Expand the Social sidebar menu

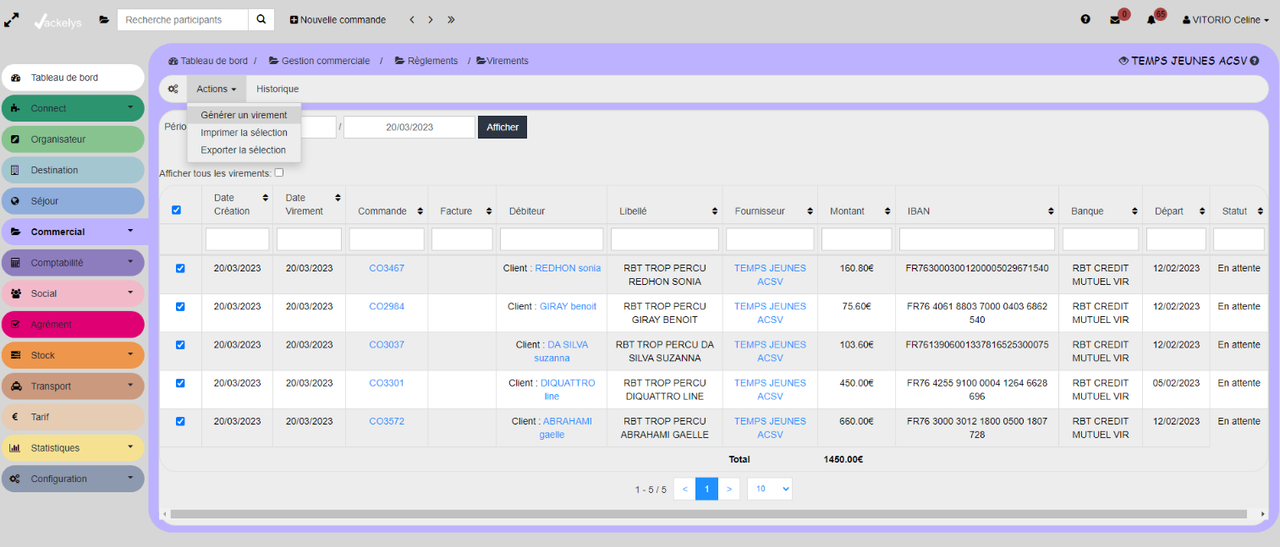tap(73, 294)
